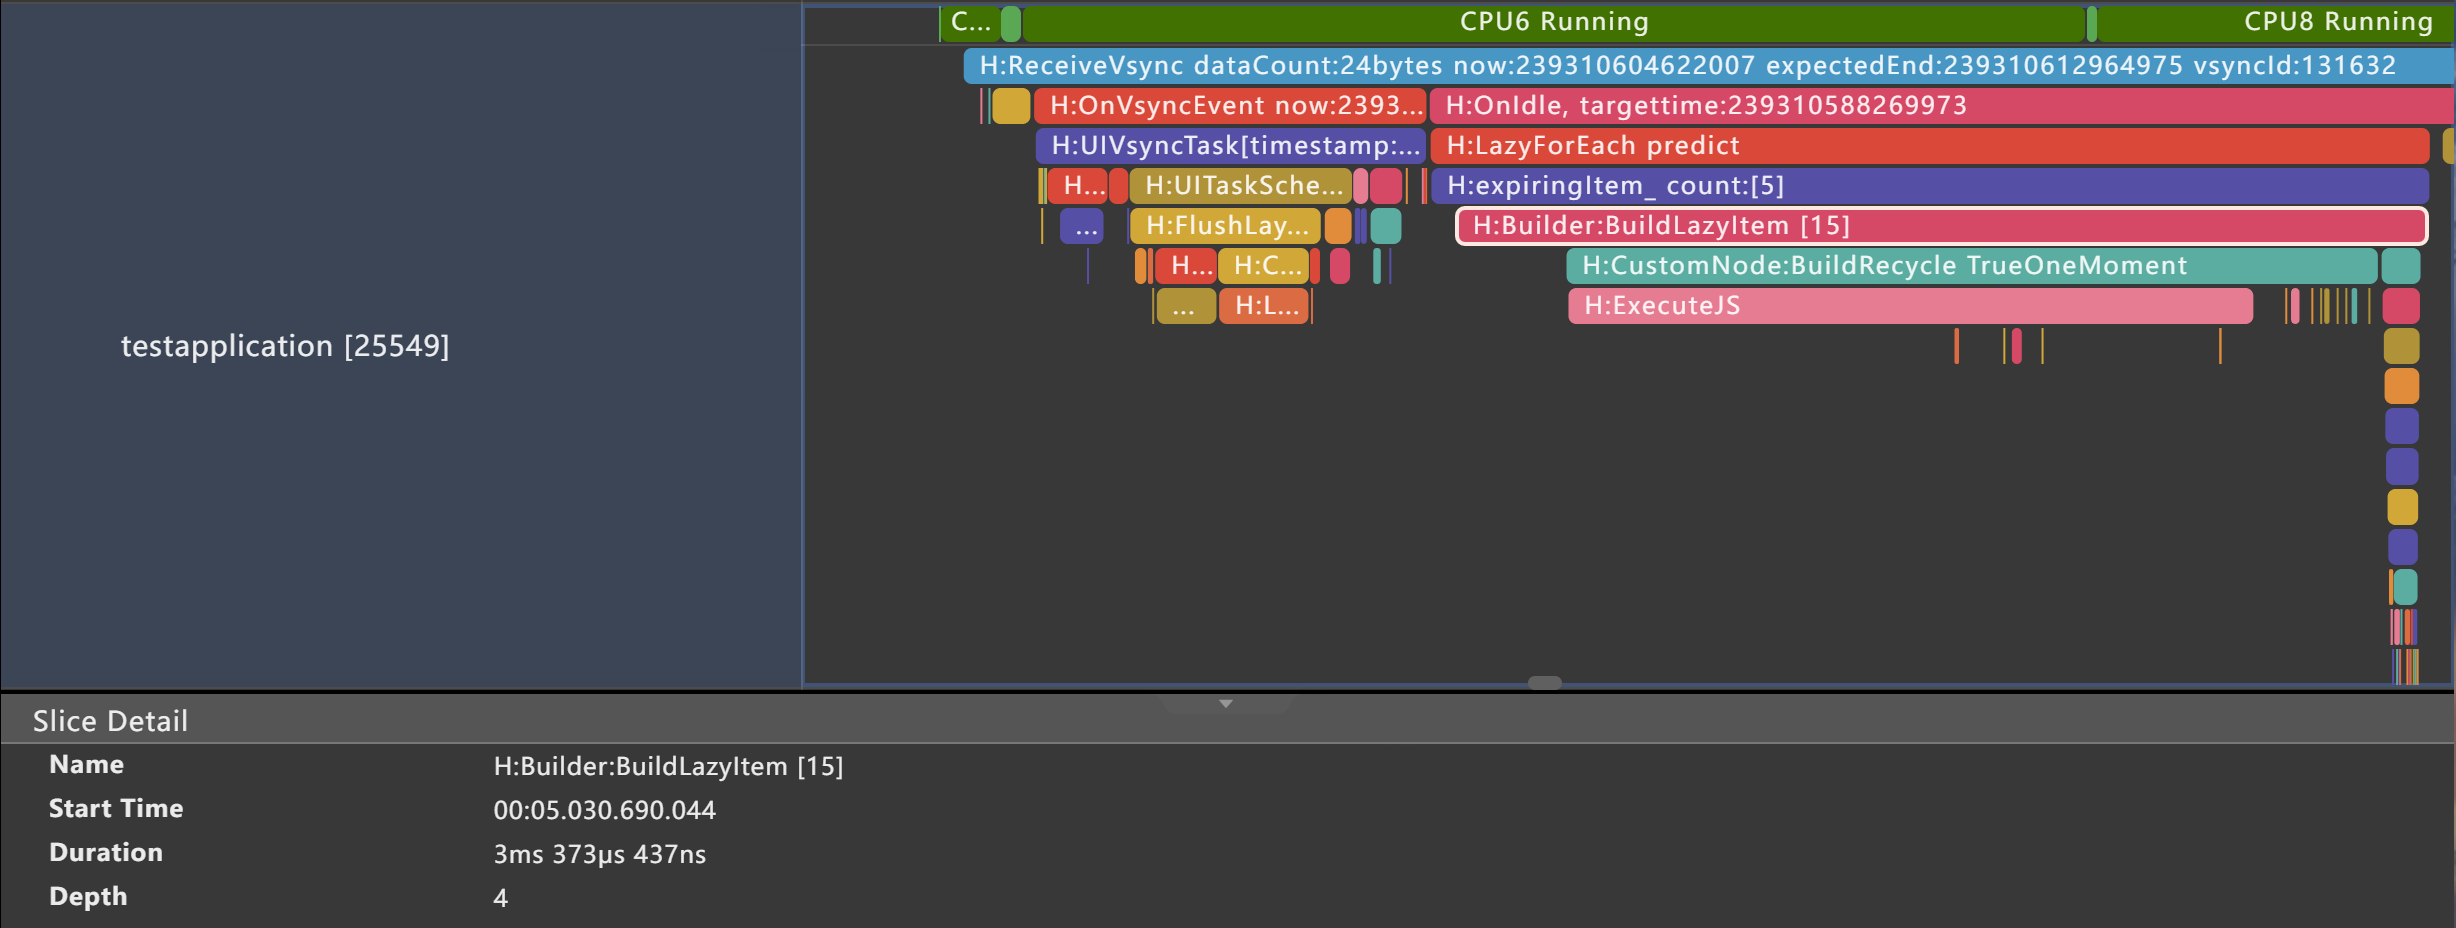Screen dimensions: 2456x928
Task: Click the testapplication [25549] thread row label
Action: point(285,346)
